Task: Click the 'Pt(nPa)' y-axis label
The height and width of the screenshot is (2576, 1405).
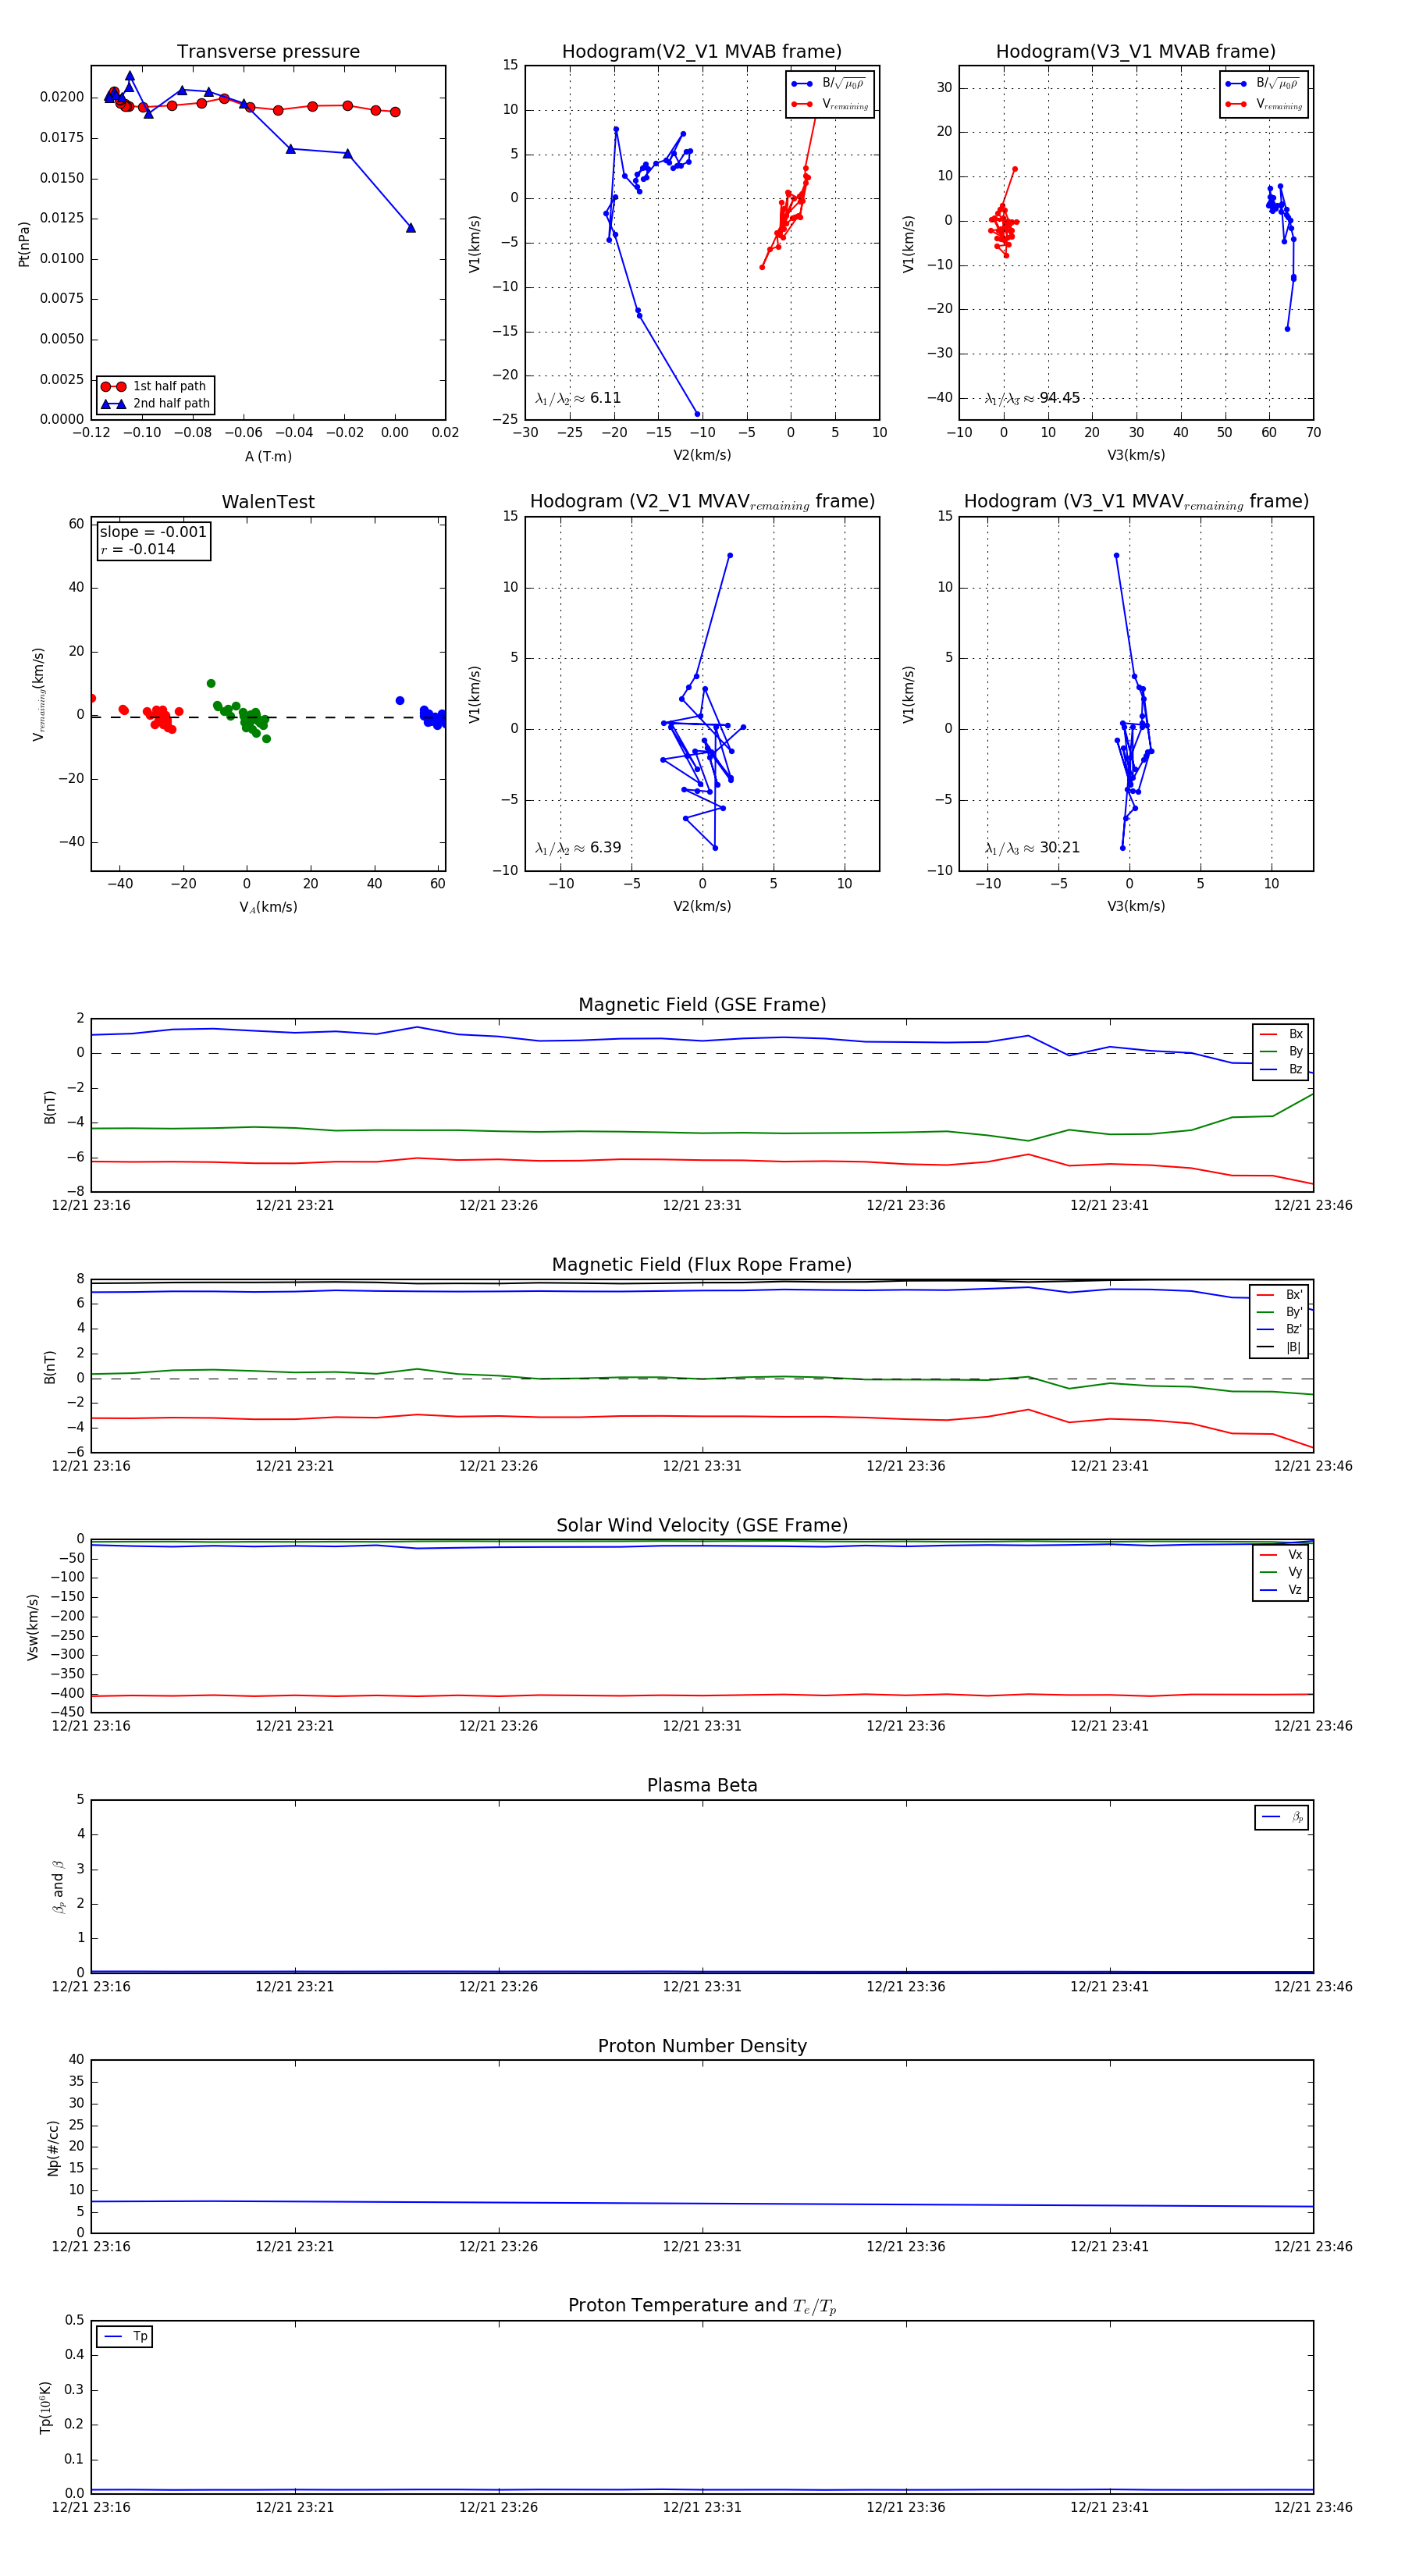Action: (x=24, y=243)
